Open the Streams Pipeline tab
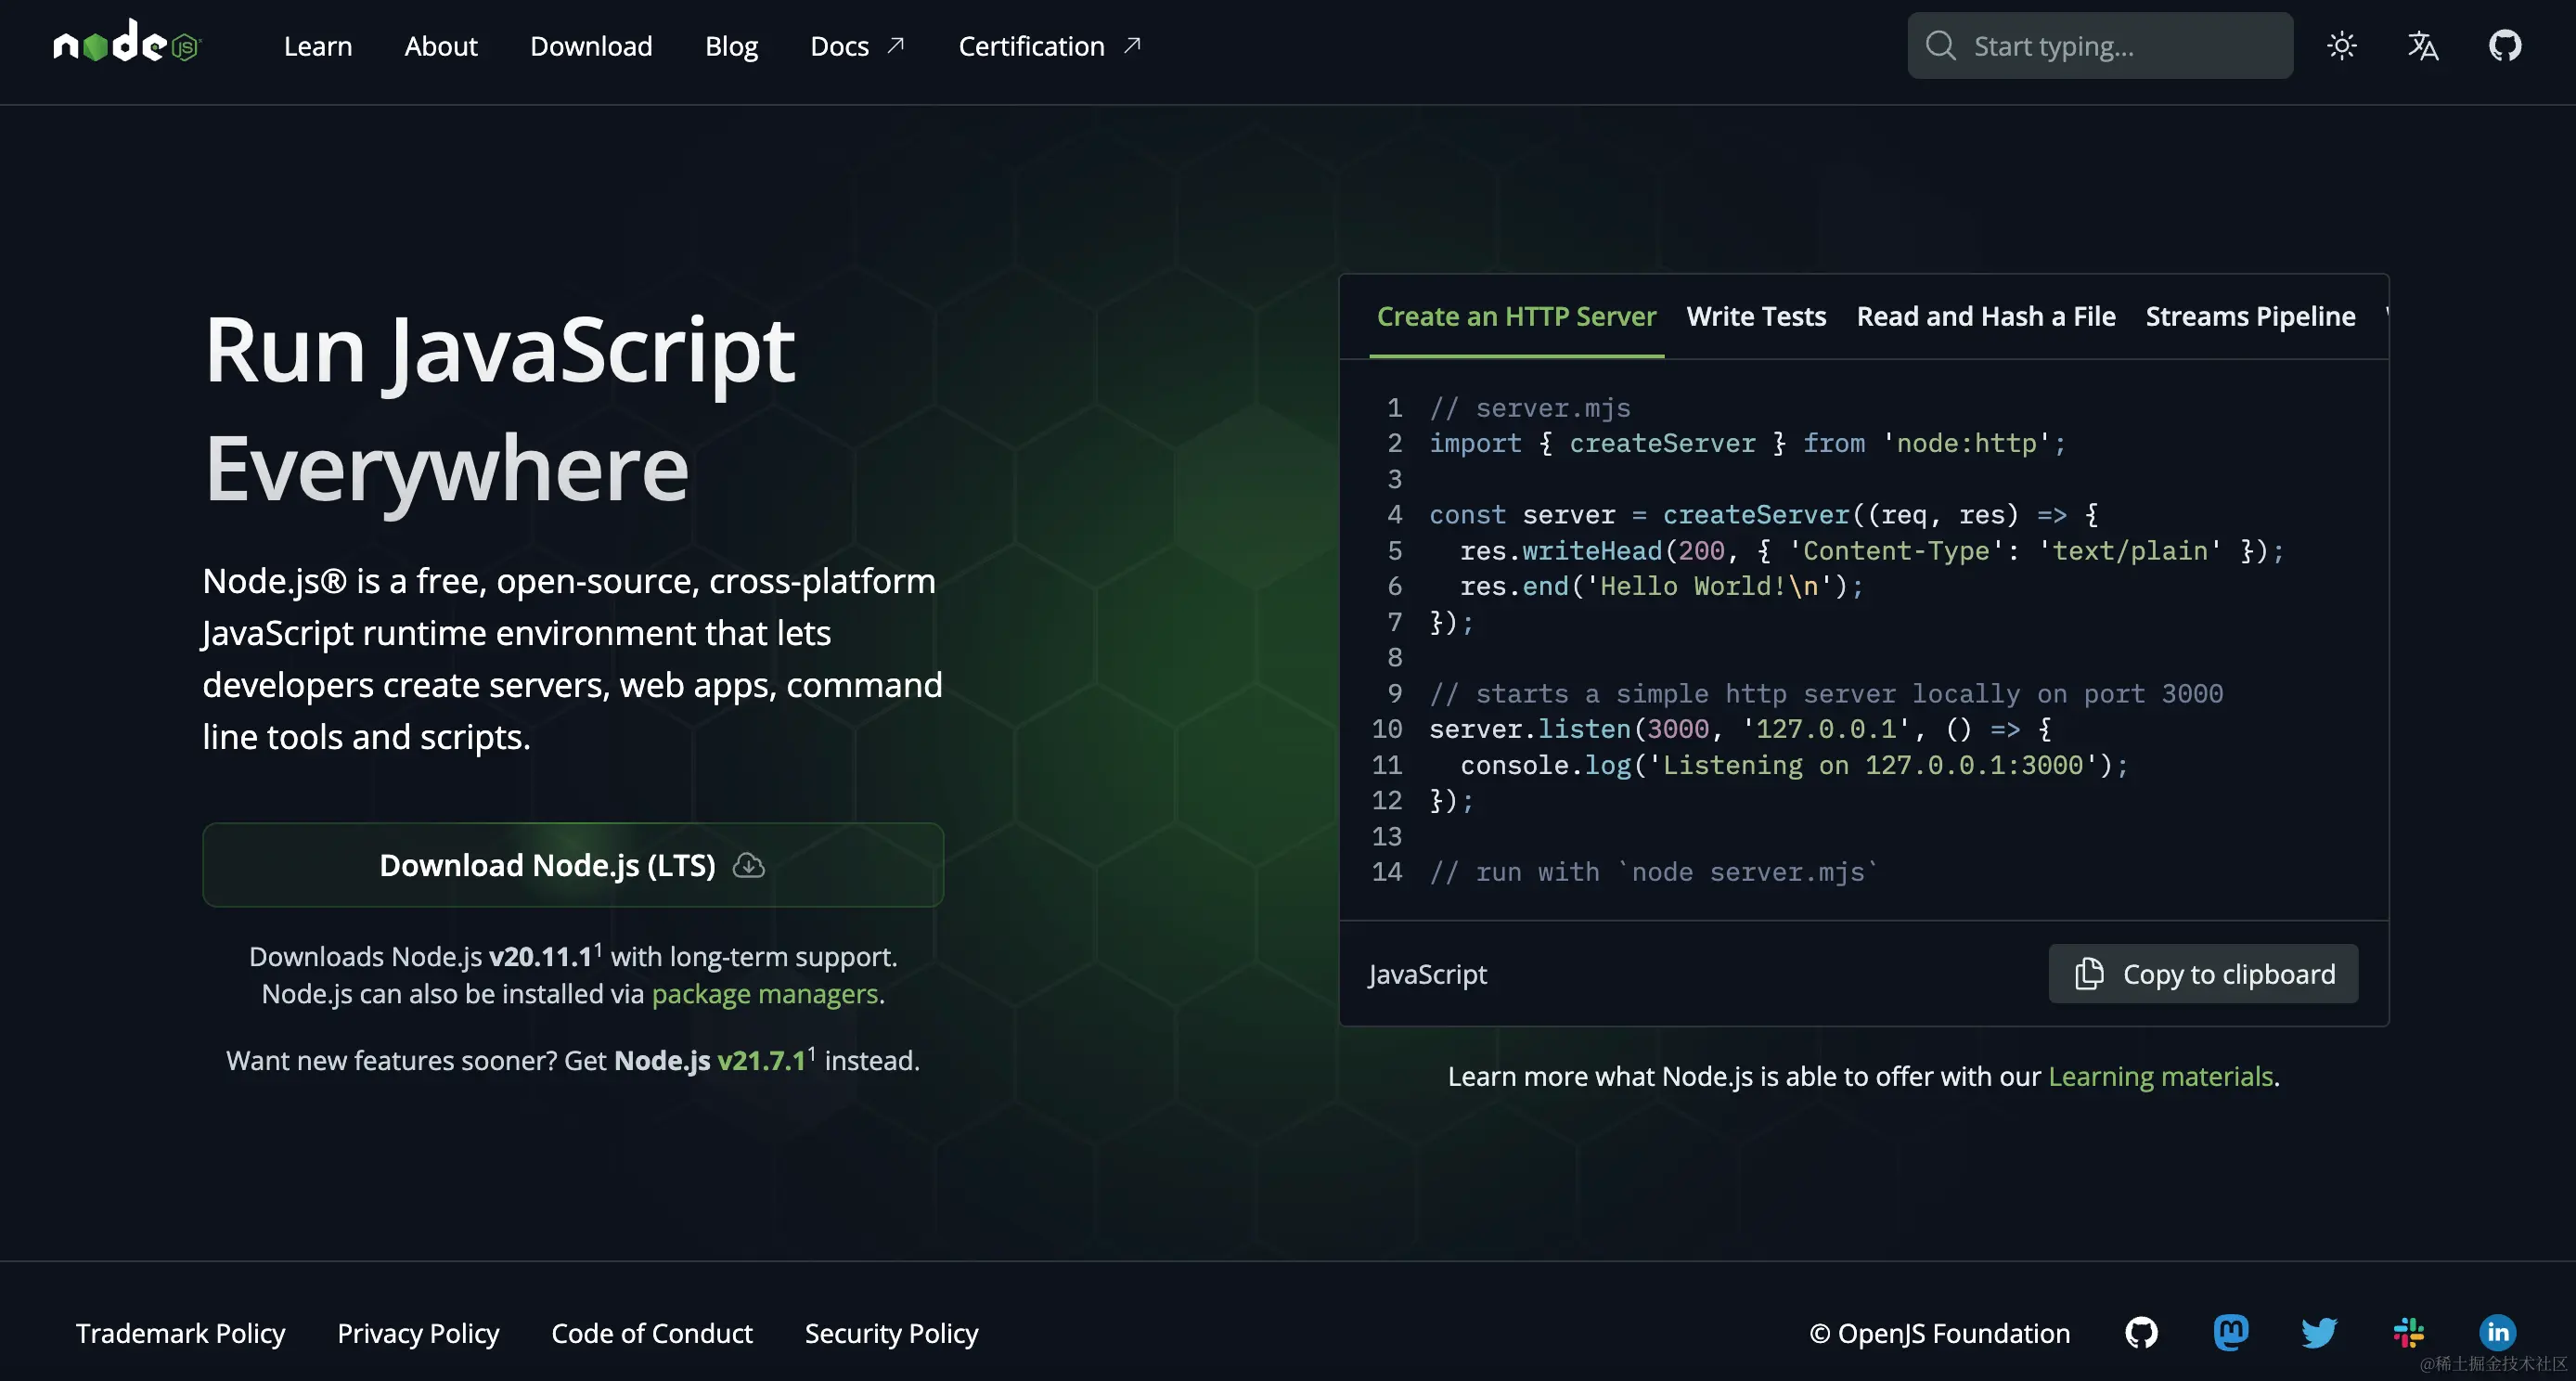This screenshot has height=1381, width=2576. pyautogui.click(x=2250, y=316)
